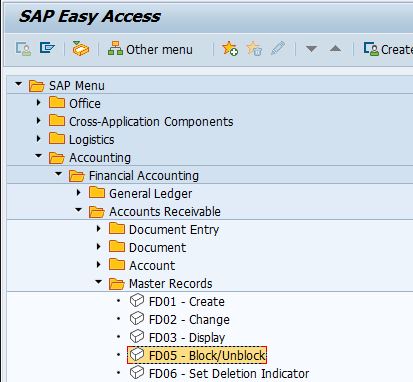Expand the Account folder arrow
The height and width of the screenshot is (382, 413).
click(x=99, y=265)
